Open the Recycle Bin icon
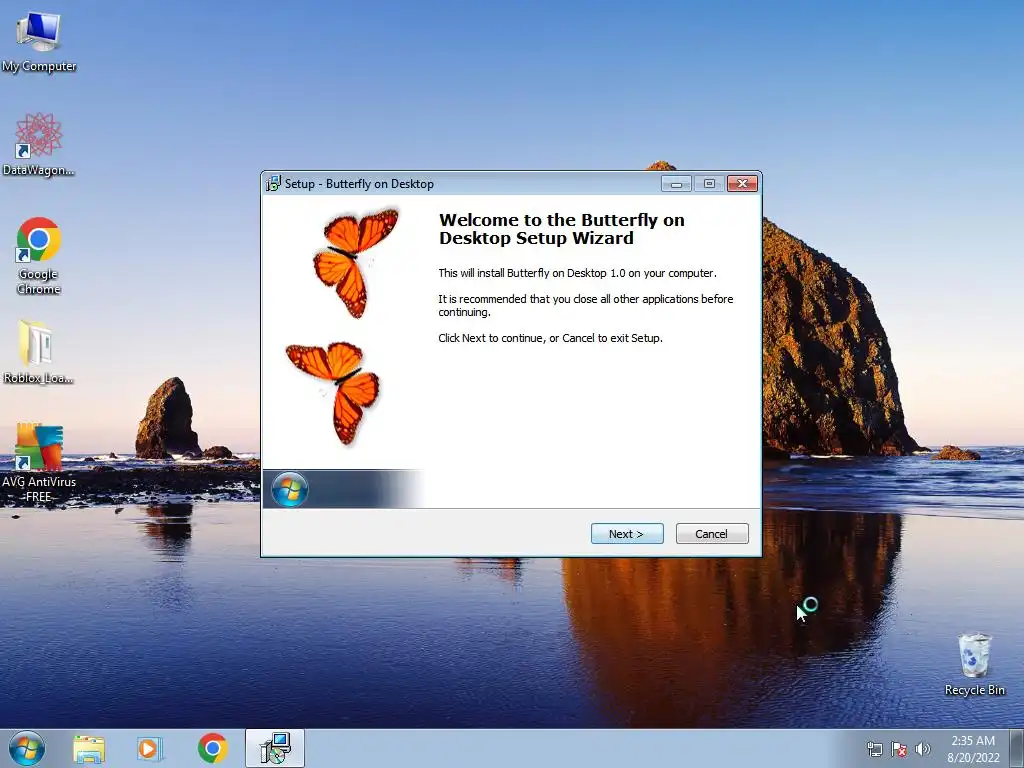 [x=974, y=664]
